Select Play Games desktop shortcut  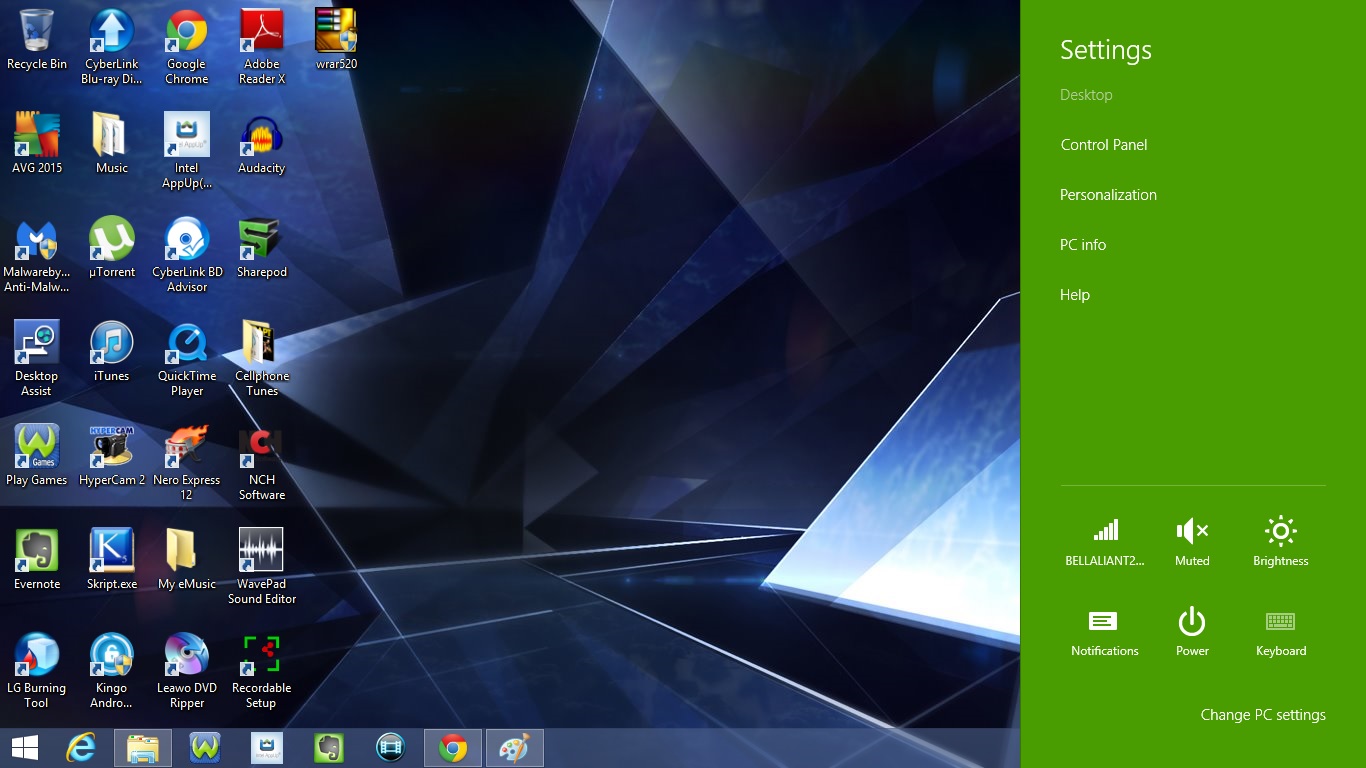(37, 456)
